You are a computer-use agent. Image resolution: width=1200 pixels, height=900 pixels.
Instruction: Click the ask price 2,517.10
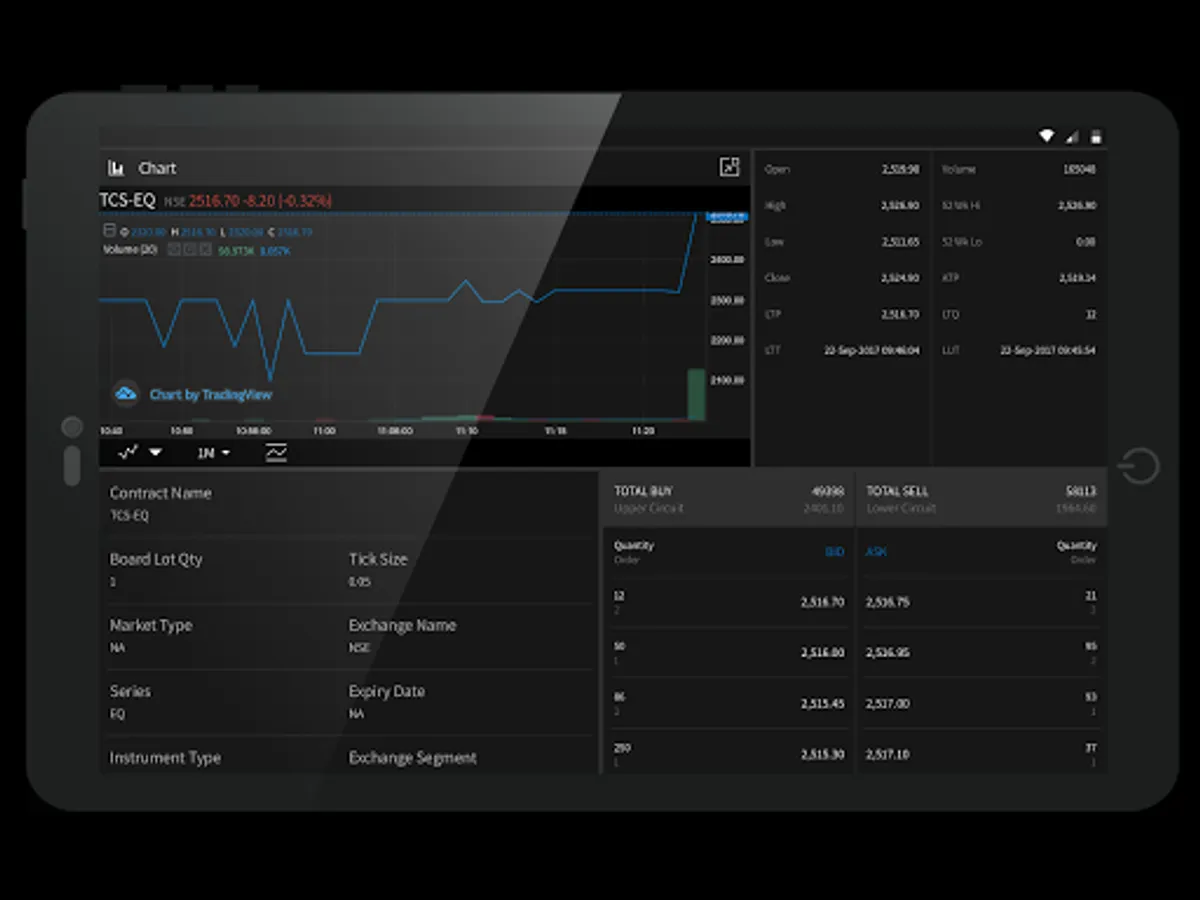pyautogui.click(x=888, y=754)
